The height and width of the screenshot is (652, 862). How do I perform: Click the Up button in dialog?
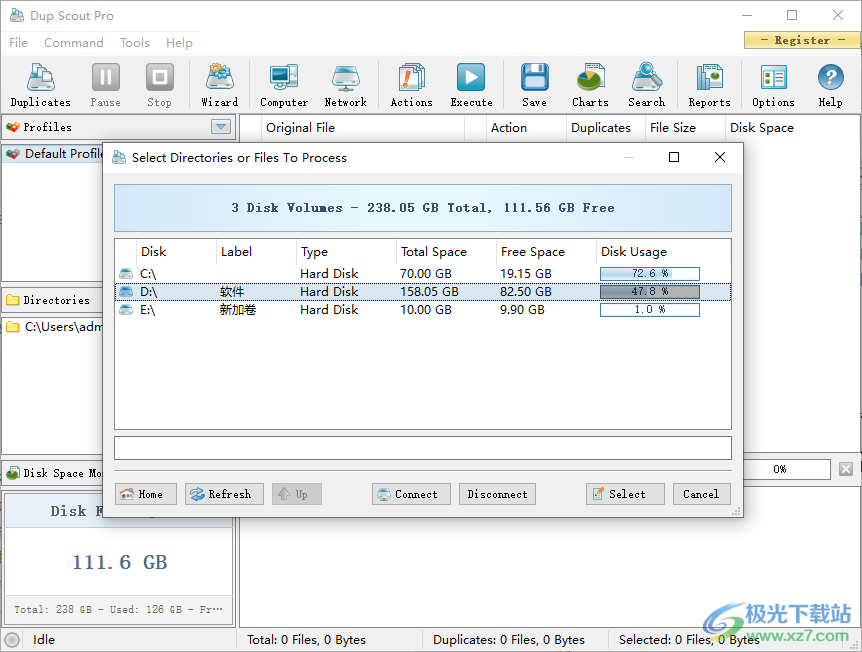(297, 494)
